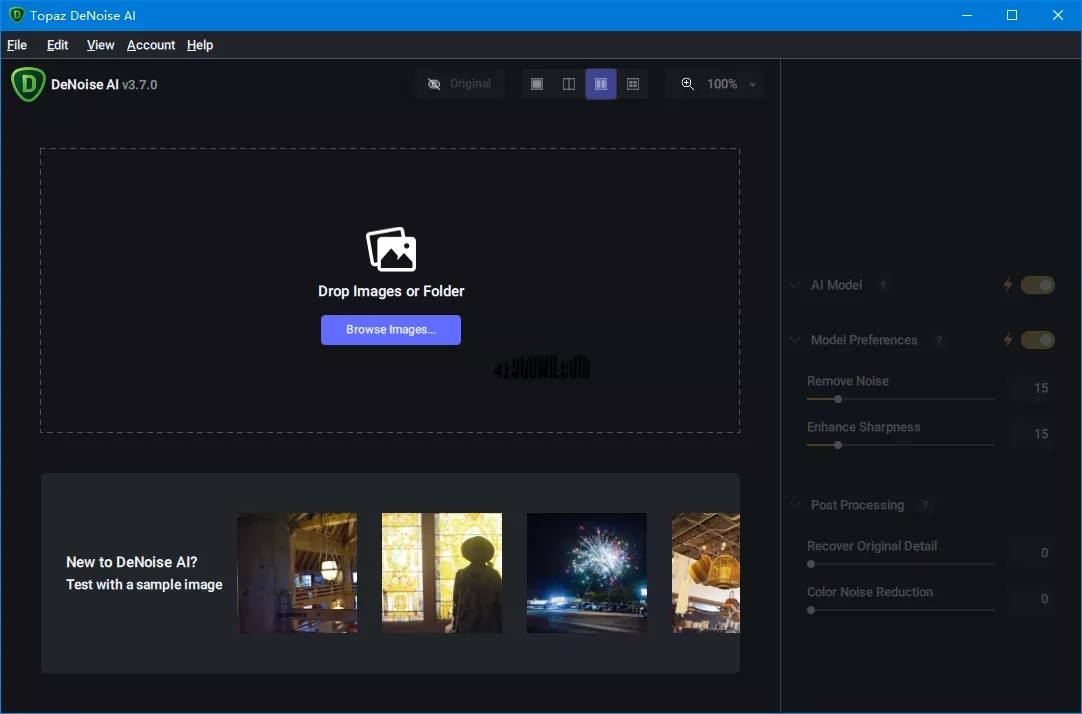This screenshot has height=714, width=1082.
Task: Open the Account menu
Action: pyautogui.click(x=151, y=45)
